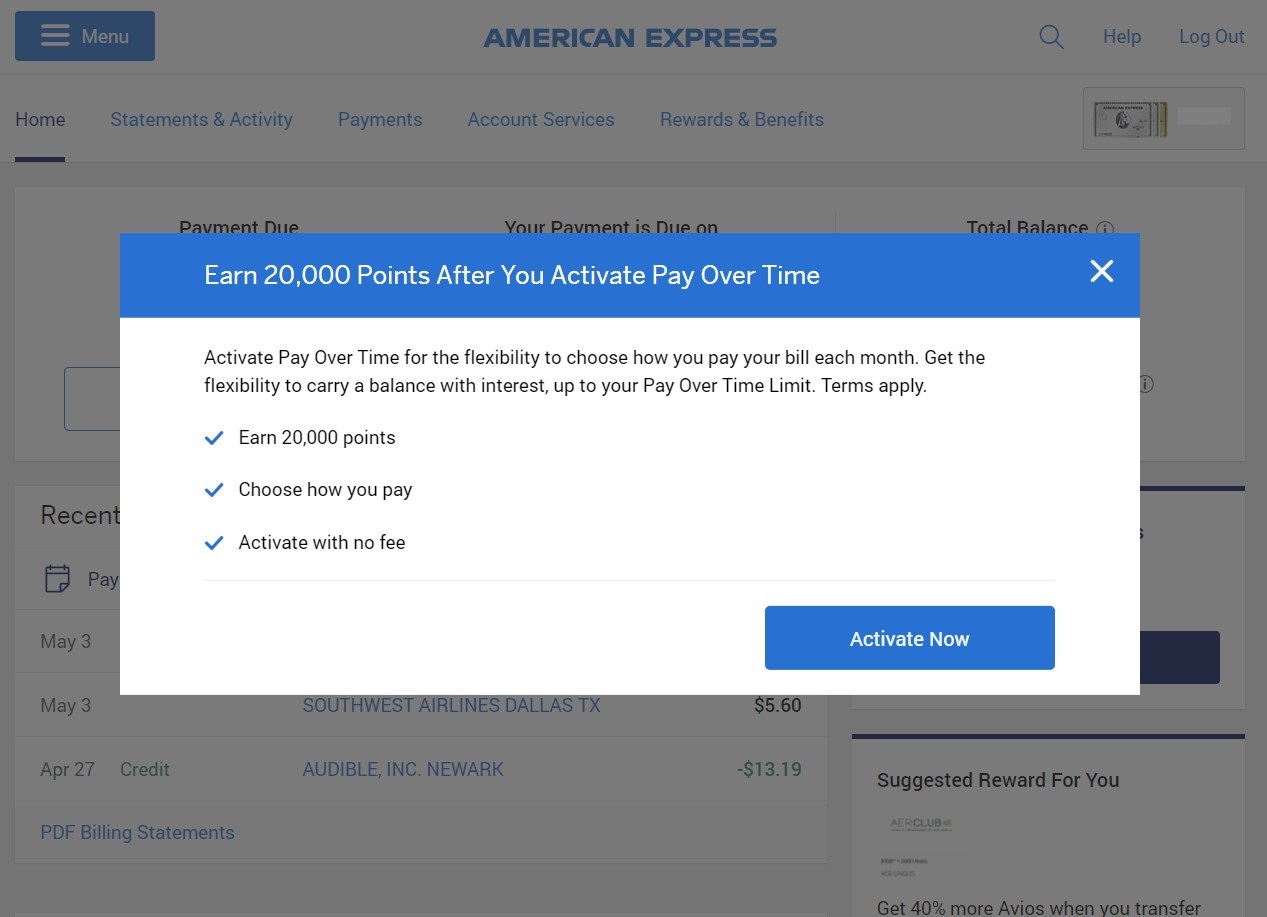Click the info icon beside Total Balance
Viewport: 1267px width, 917px height.
pos(1105,228)
